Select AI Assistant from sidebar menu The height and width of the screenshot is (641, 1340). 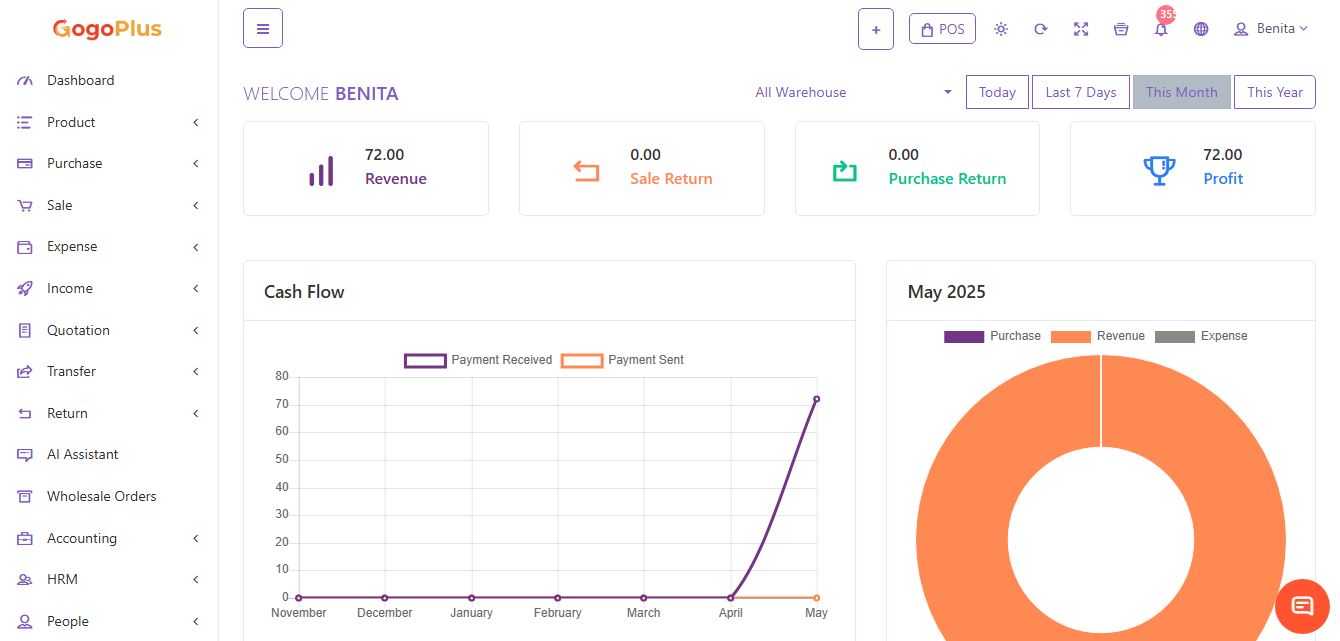tap(82, 454)
